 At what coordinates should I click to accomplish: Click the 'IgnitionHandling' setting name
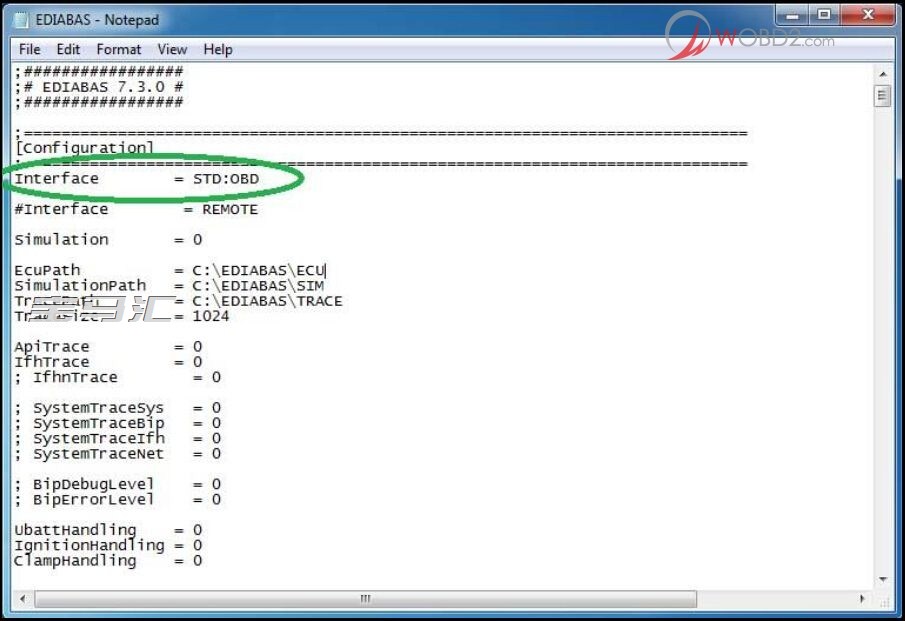[x=89, y=545]
